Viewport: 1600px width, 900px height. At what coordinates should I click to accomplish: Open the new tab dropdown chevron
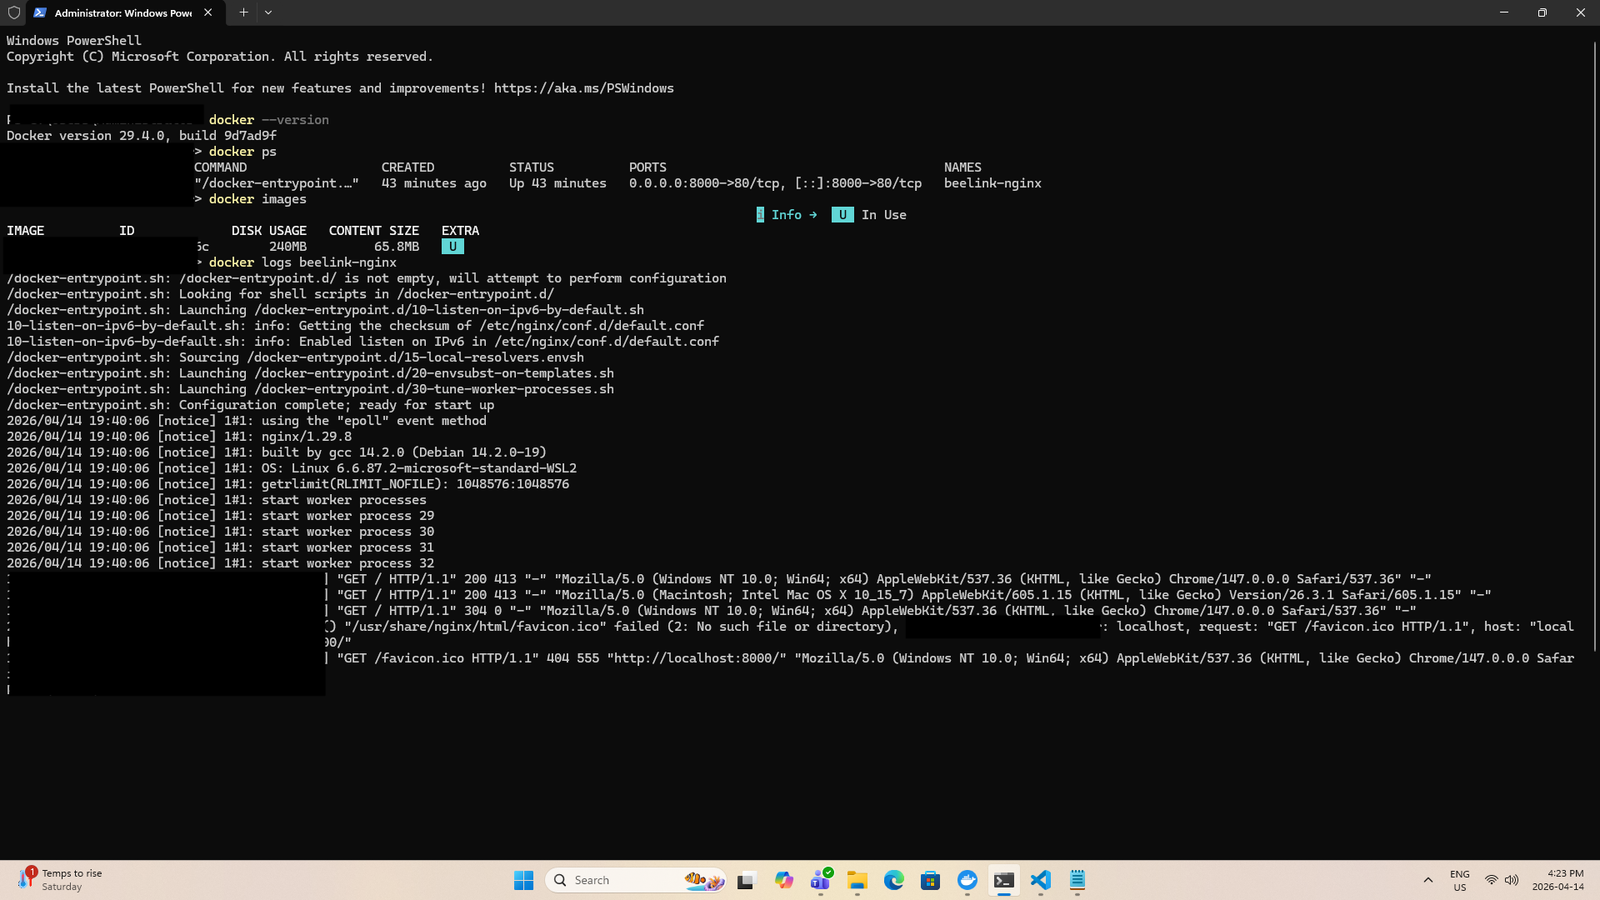[x=267, y=13]
